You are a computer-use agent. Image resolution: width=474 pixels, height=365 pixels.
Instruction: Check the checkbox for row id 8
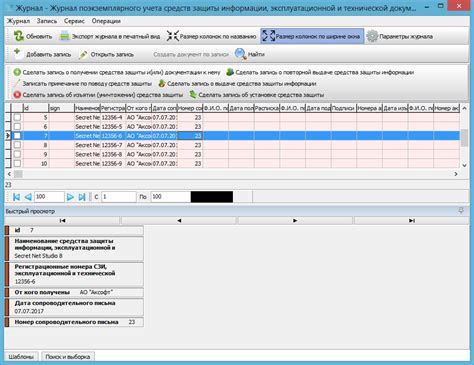point(17,145)
